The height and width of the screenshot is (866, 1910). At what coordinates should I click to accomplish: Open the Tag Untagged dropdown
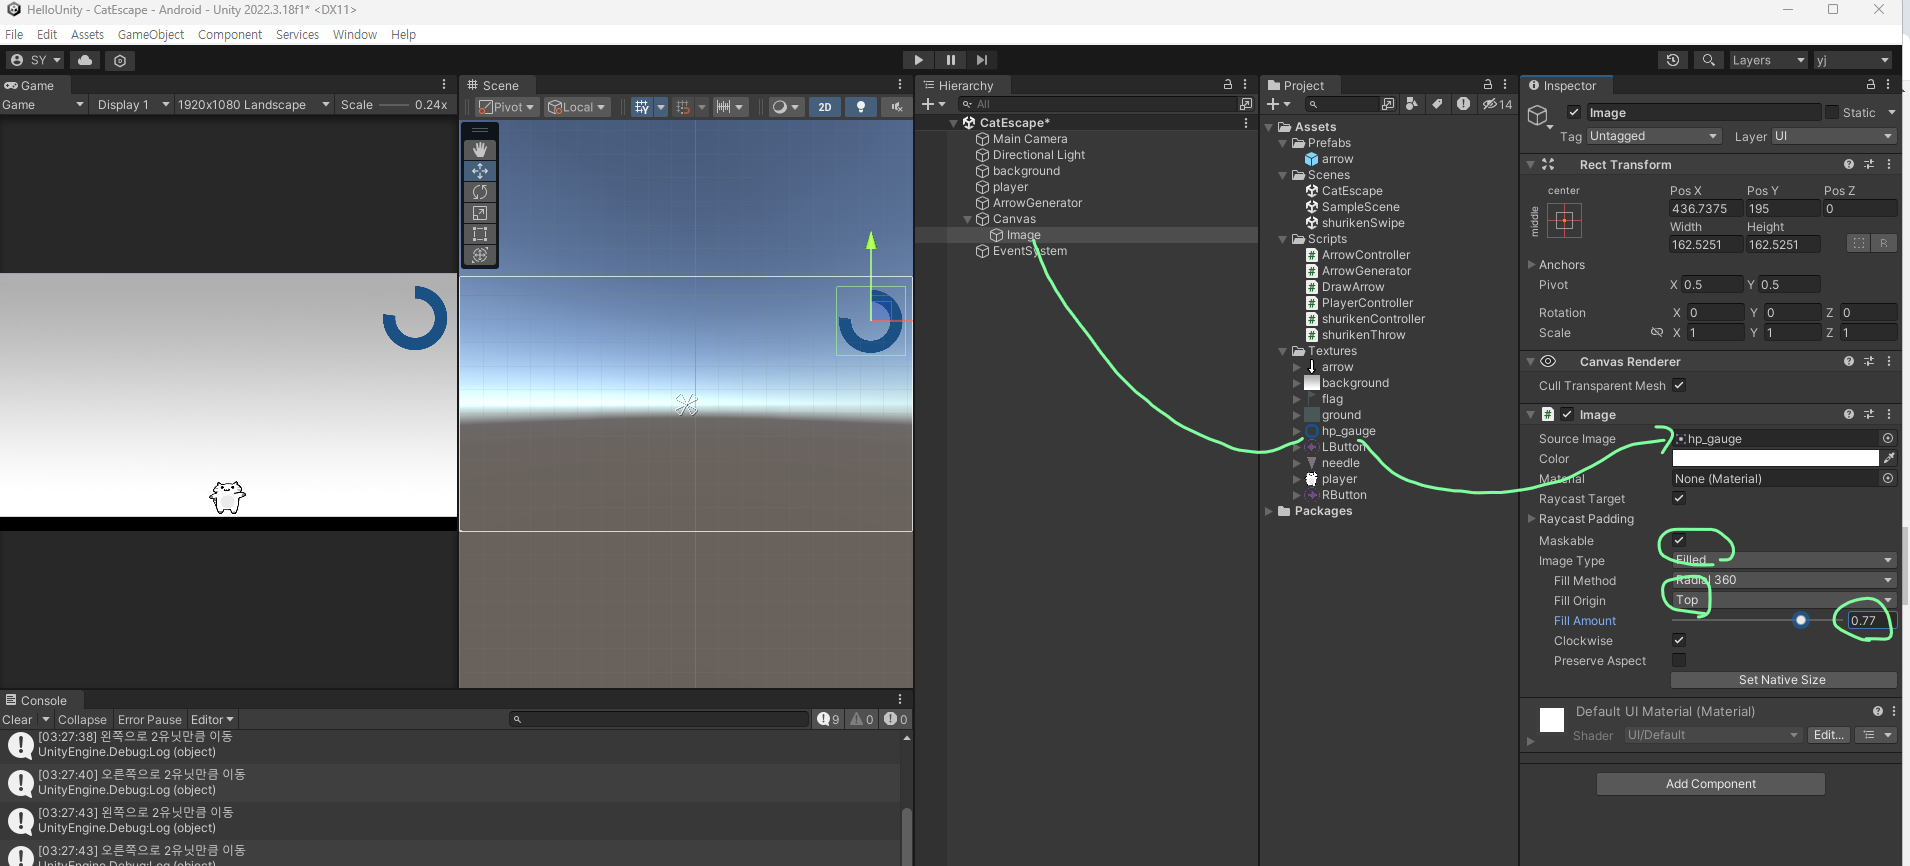pyautogui.click(x=1654, y=136)
